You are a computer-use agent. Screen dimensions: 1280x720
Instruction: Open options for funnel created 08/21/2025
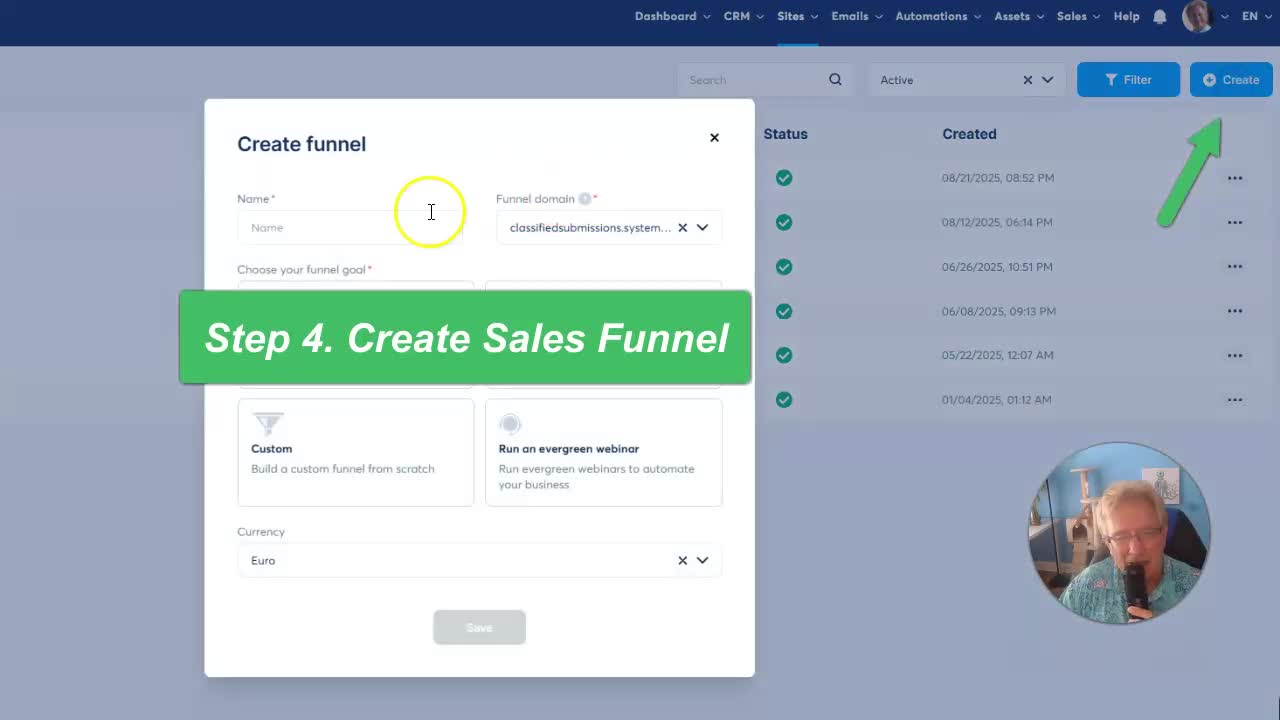click(1235, 178)
